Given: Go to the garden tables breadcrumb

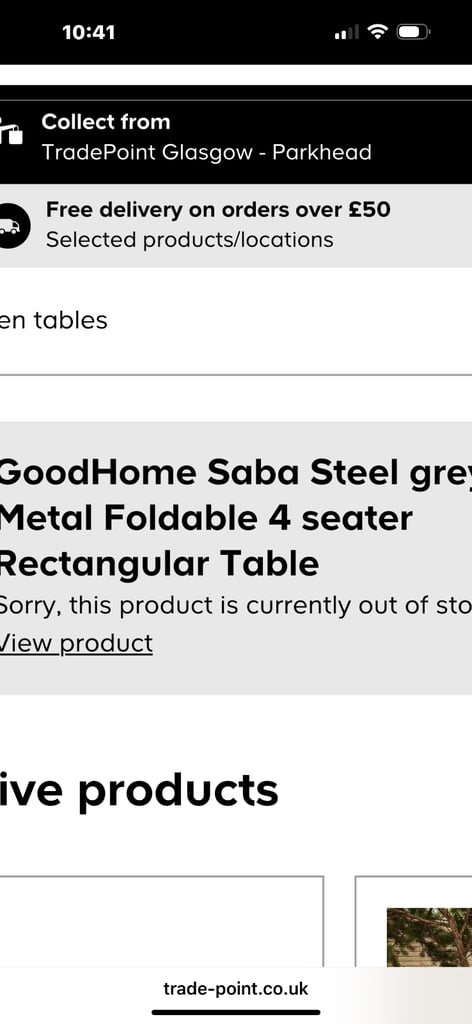Looking at the screenshot, I should 54,321.
